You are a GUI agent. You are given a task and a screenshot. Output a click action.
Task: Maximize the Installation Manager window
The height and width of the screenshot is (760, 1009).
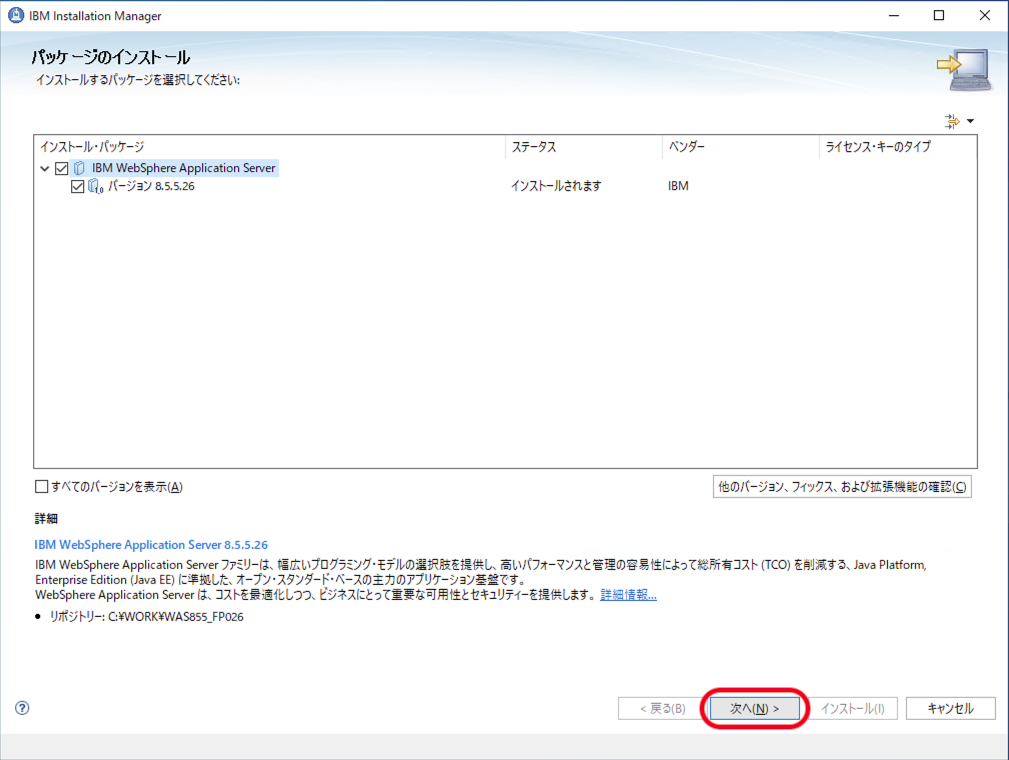click(939, 15)
